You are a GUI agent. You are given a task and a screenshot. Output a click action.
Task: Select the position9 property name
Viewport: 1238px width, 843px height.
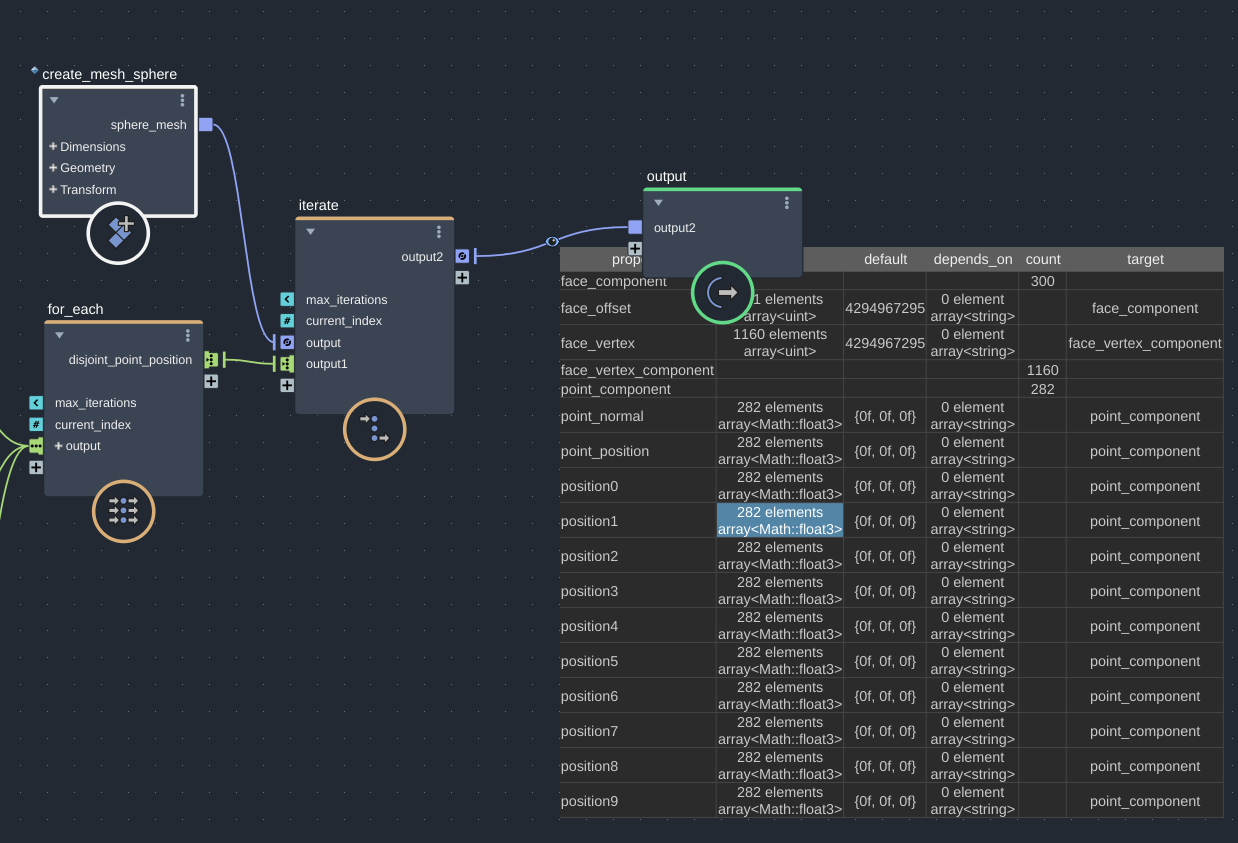pyautogui.click(x=590, y=801)
